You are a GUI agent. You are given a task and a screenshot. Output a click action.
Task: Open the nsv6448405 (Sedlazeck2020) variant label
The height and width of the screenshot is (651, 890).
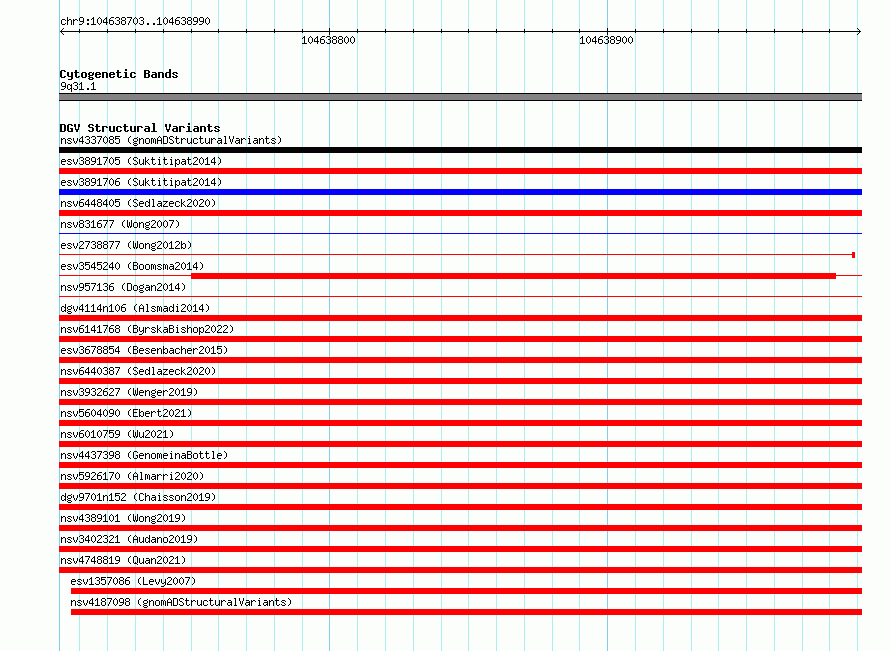(138, 203)
